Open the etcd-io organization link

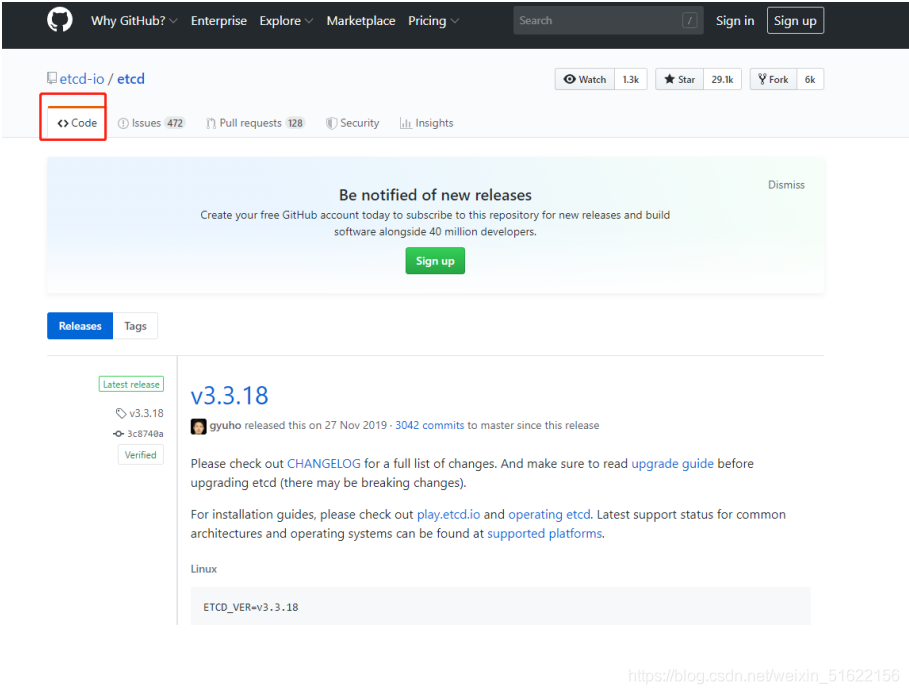[82, 79]
